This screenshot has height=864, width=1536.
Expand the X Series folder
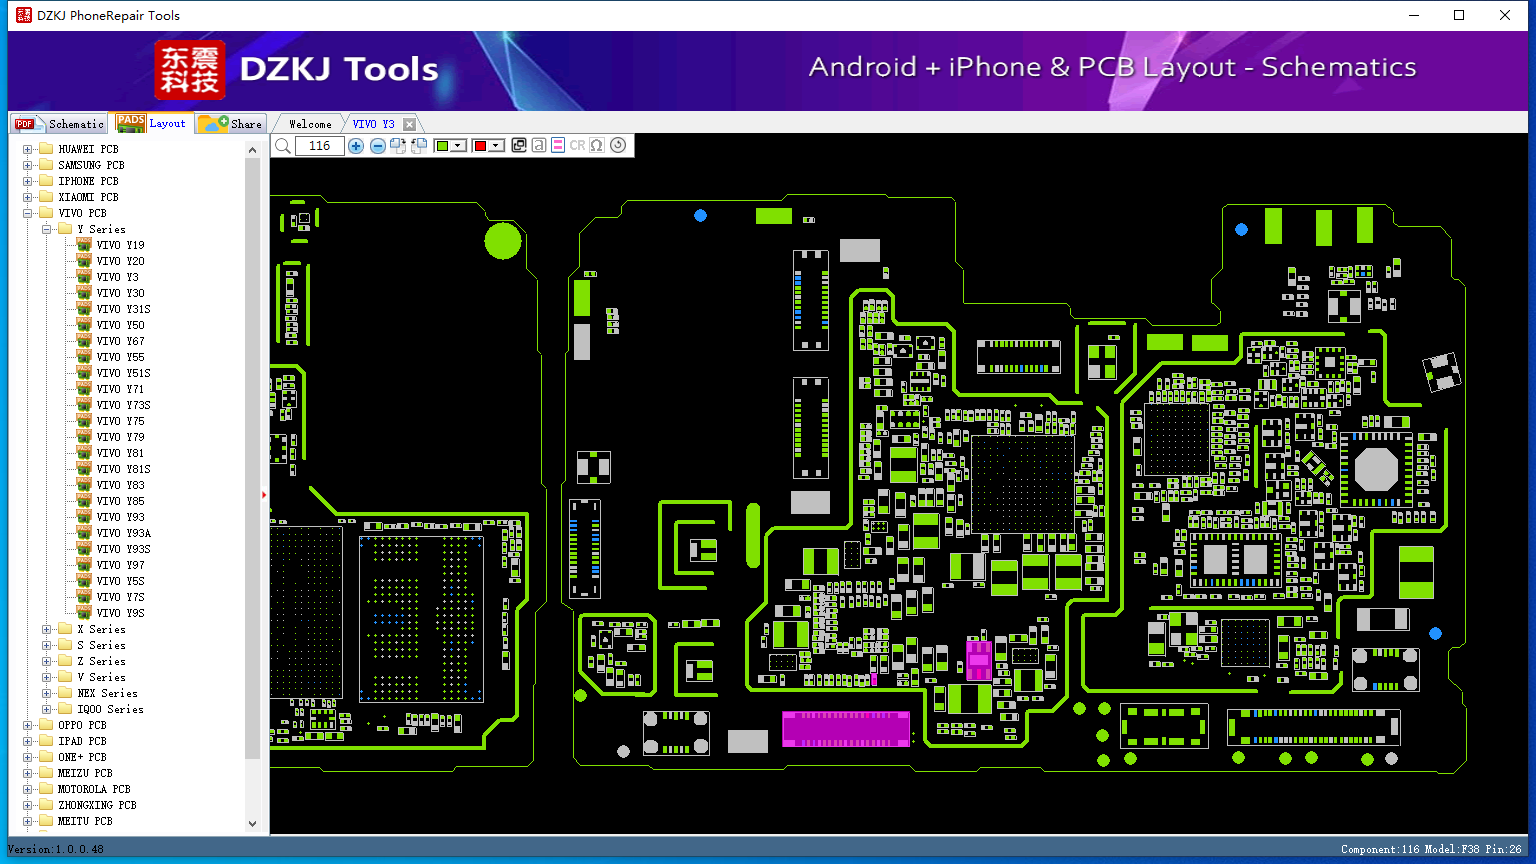(x=47, y=629)
